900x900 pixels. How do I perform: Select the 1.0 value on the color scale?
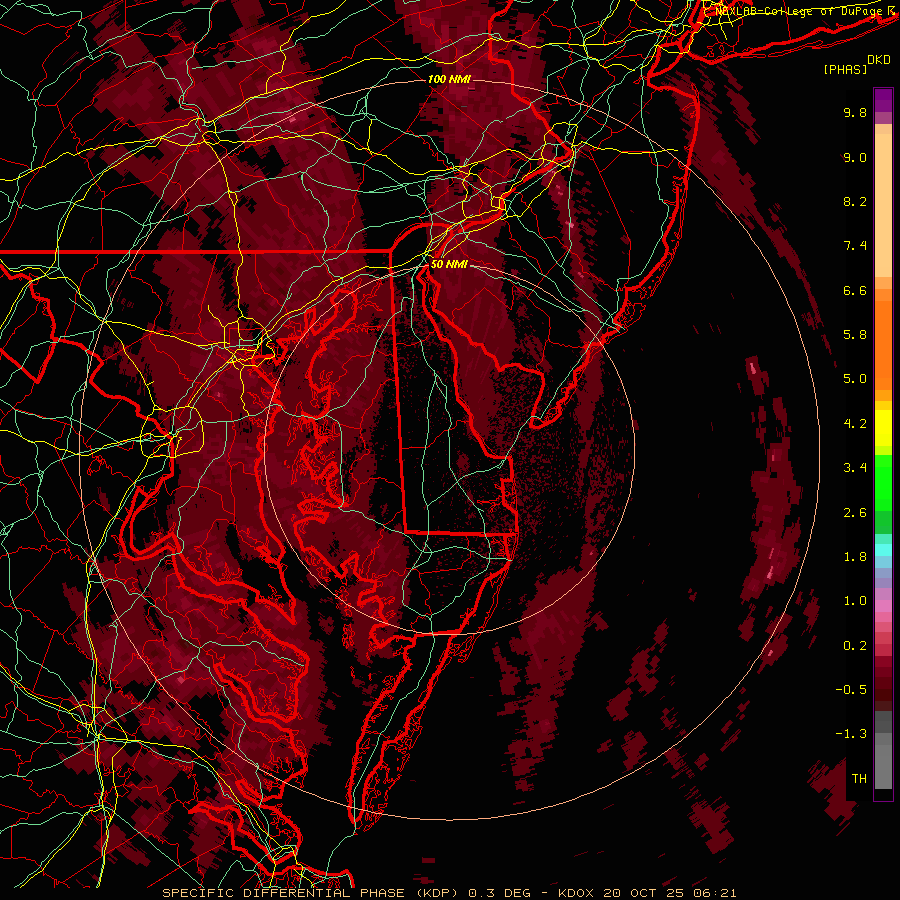tap(855, 601)
